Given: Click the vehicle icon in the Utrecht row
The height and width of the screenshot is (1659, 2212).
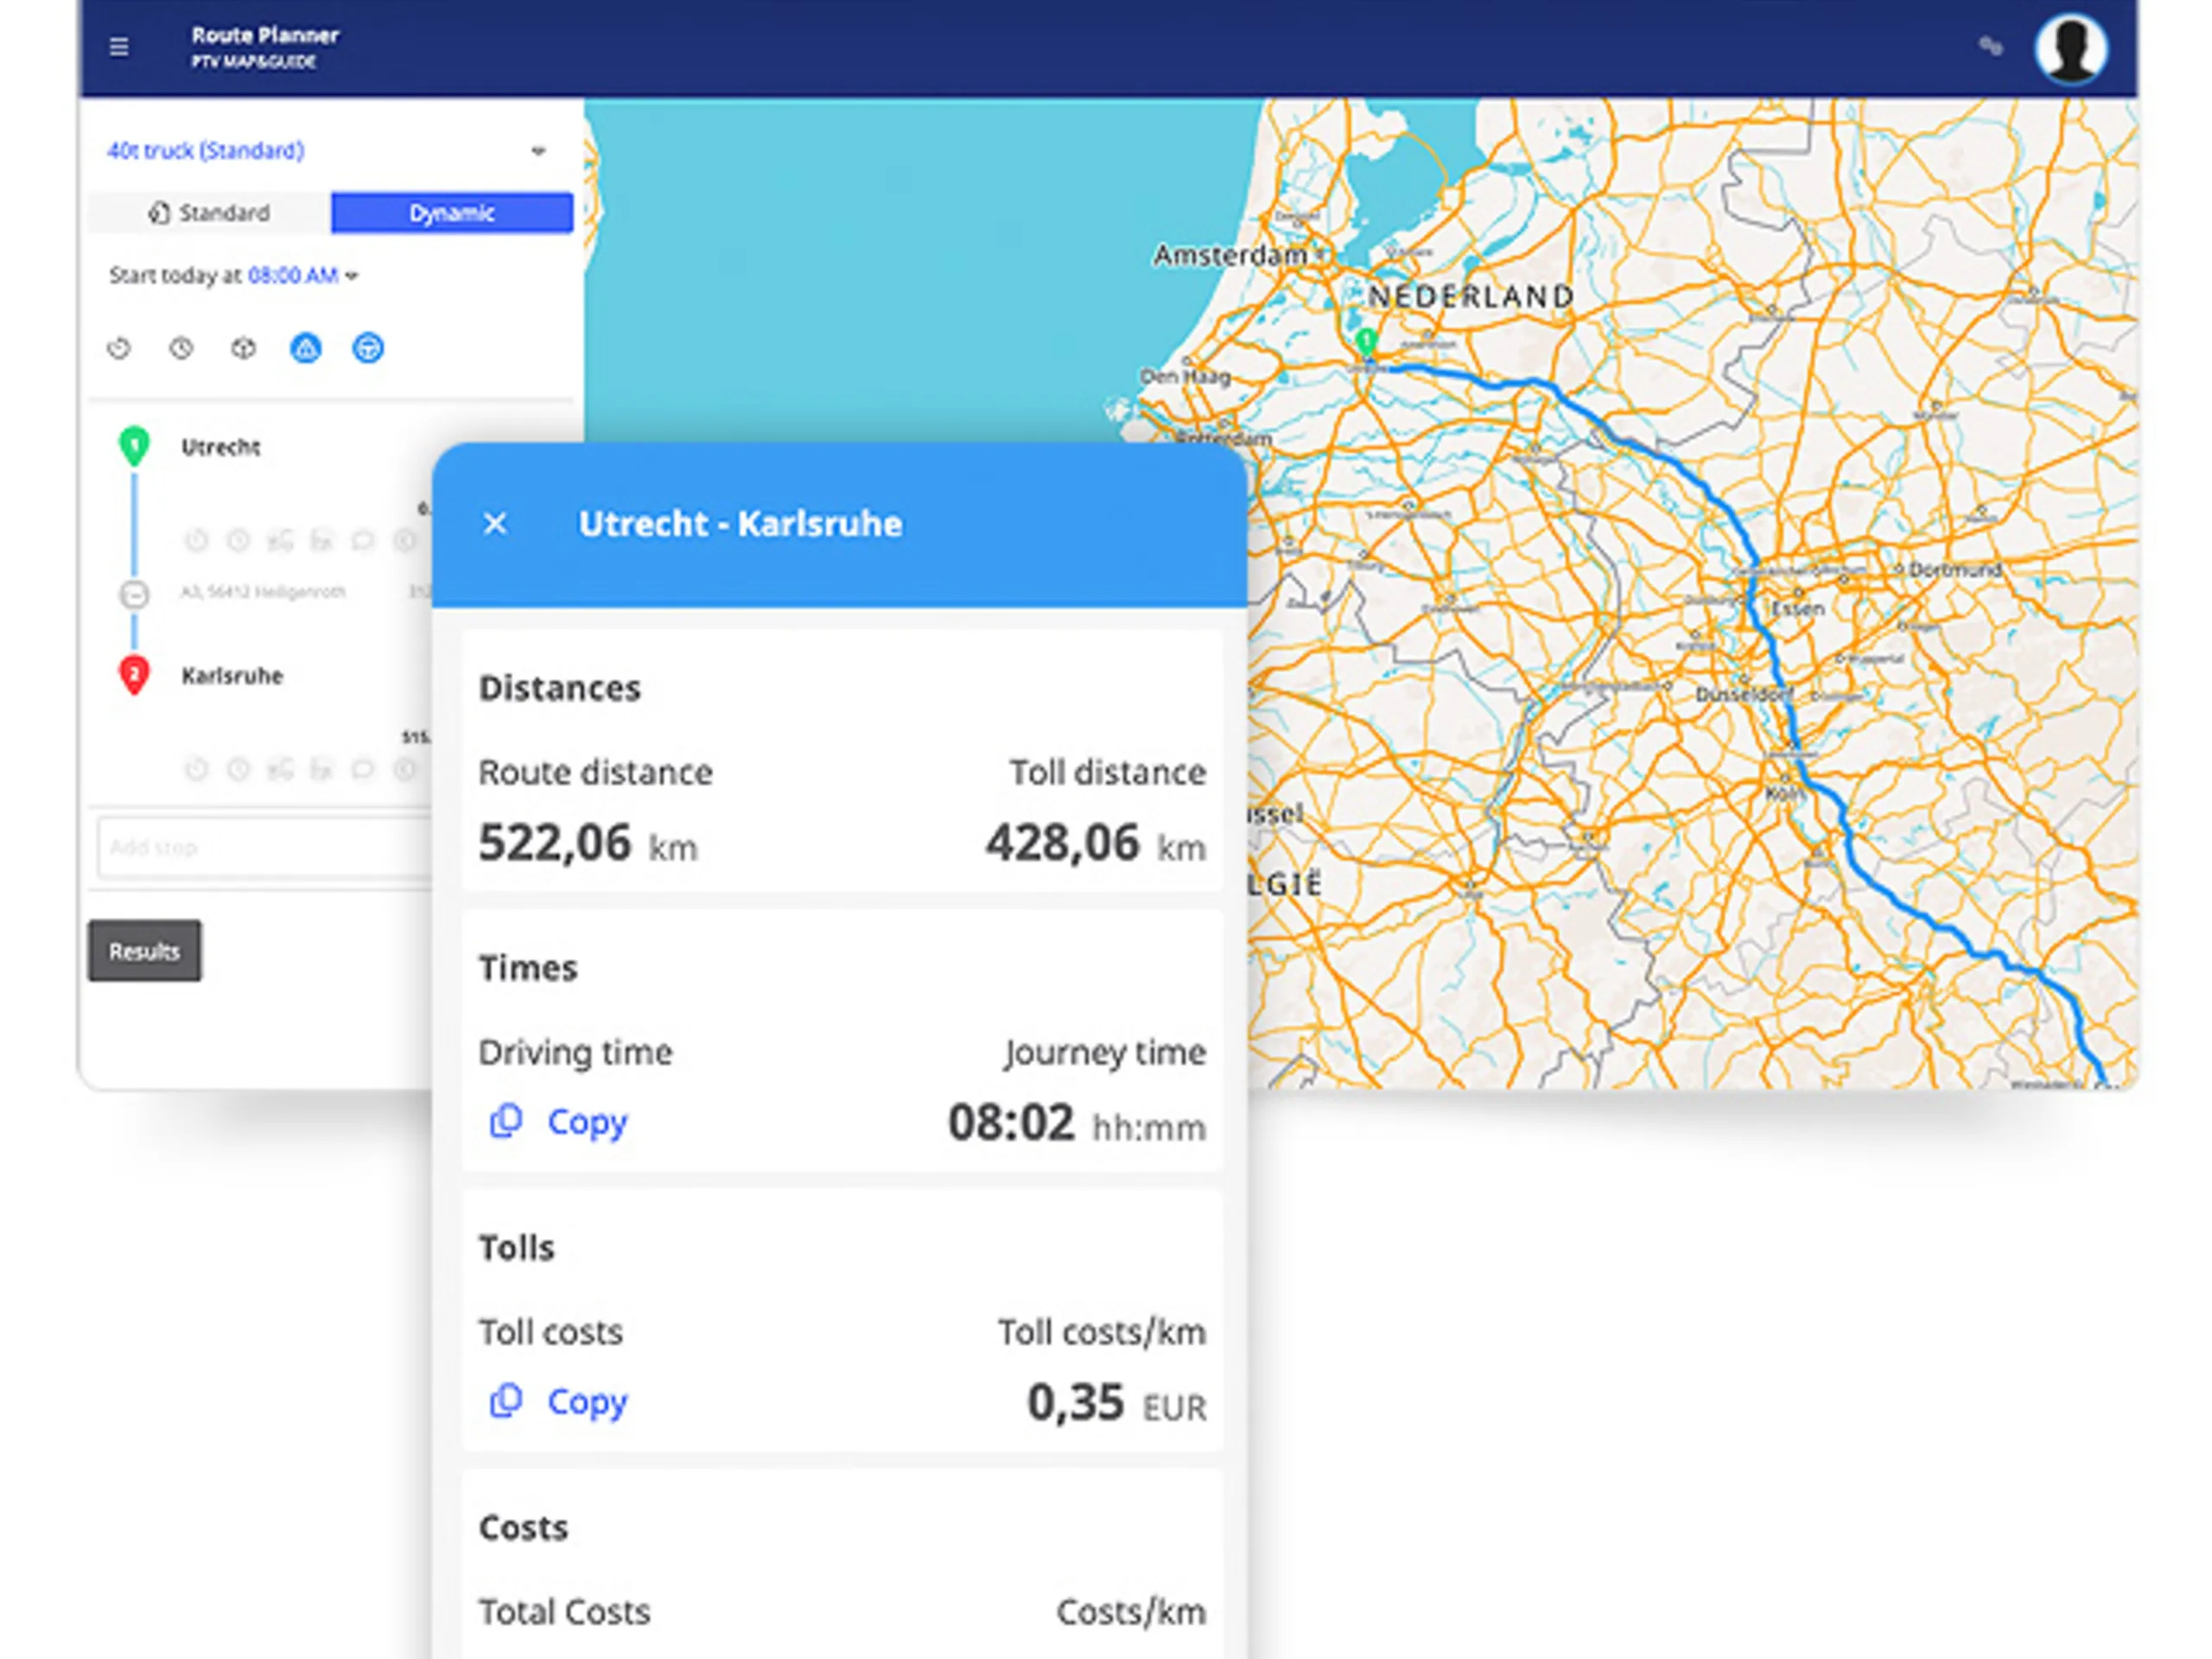Looking at the screenshot, I should pos(280,541).
